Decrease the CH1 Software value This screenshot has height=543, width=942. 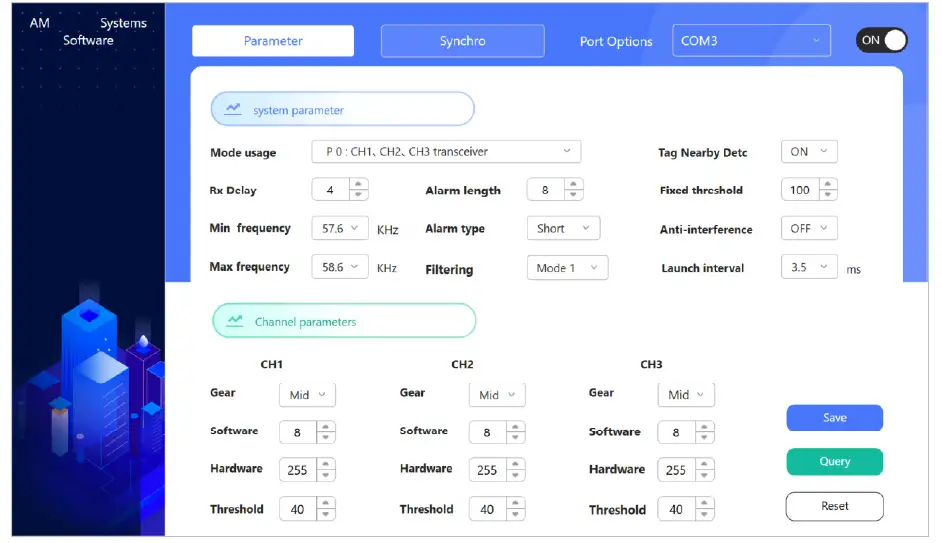coord(326,437)
